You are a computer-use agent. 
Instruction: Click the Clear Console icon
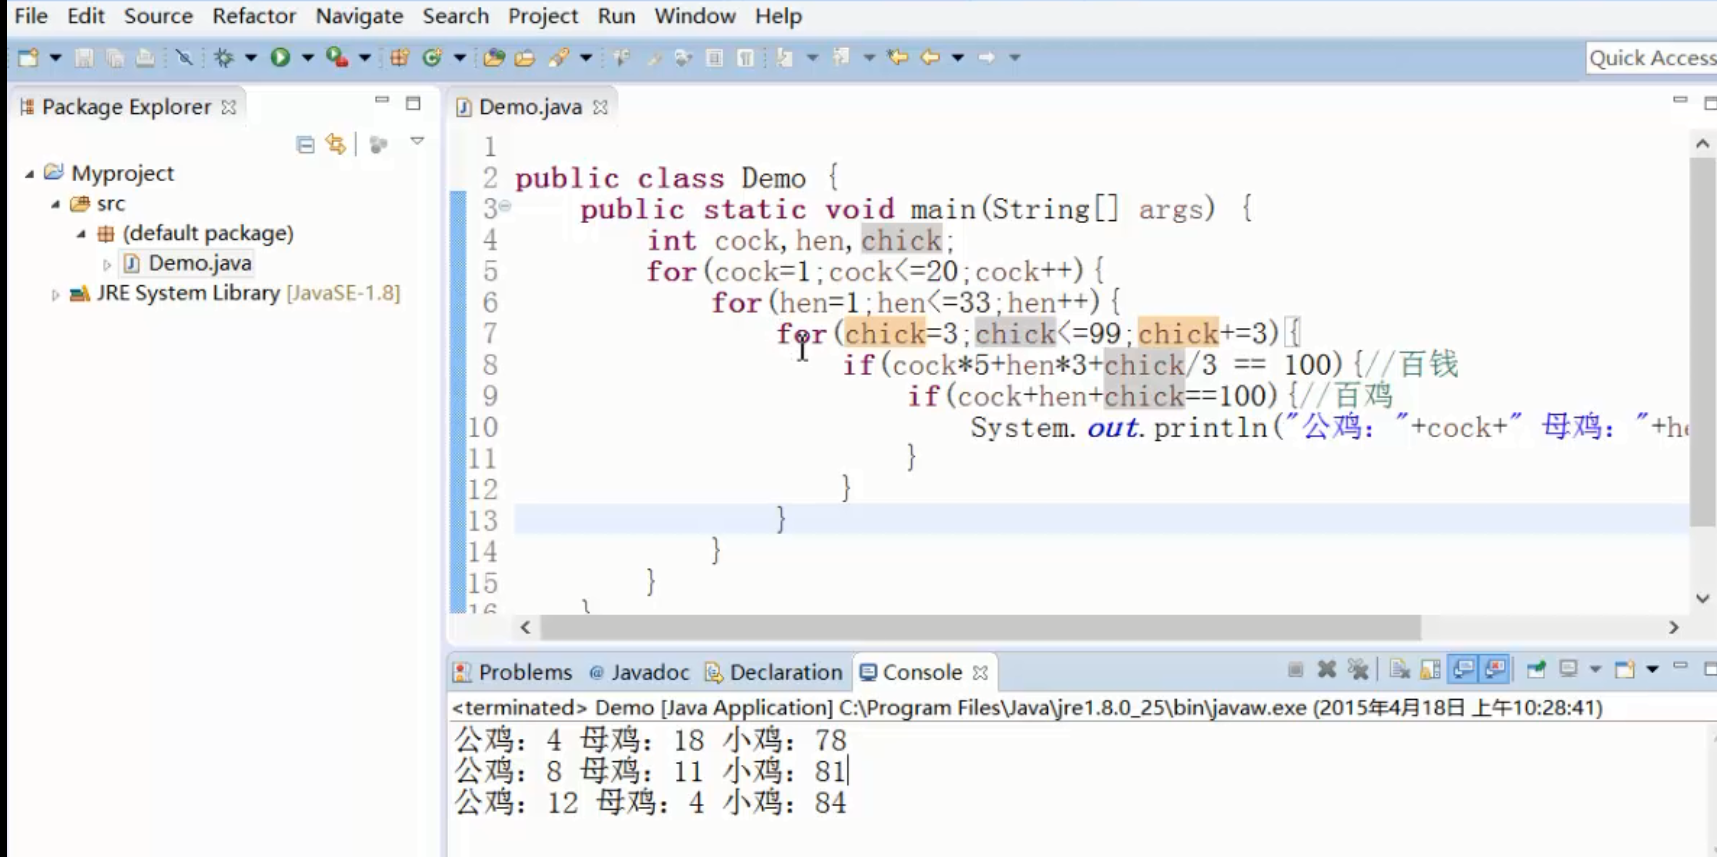tap(1399, 669)
